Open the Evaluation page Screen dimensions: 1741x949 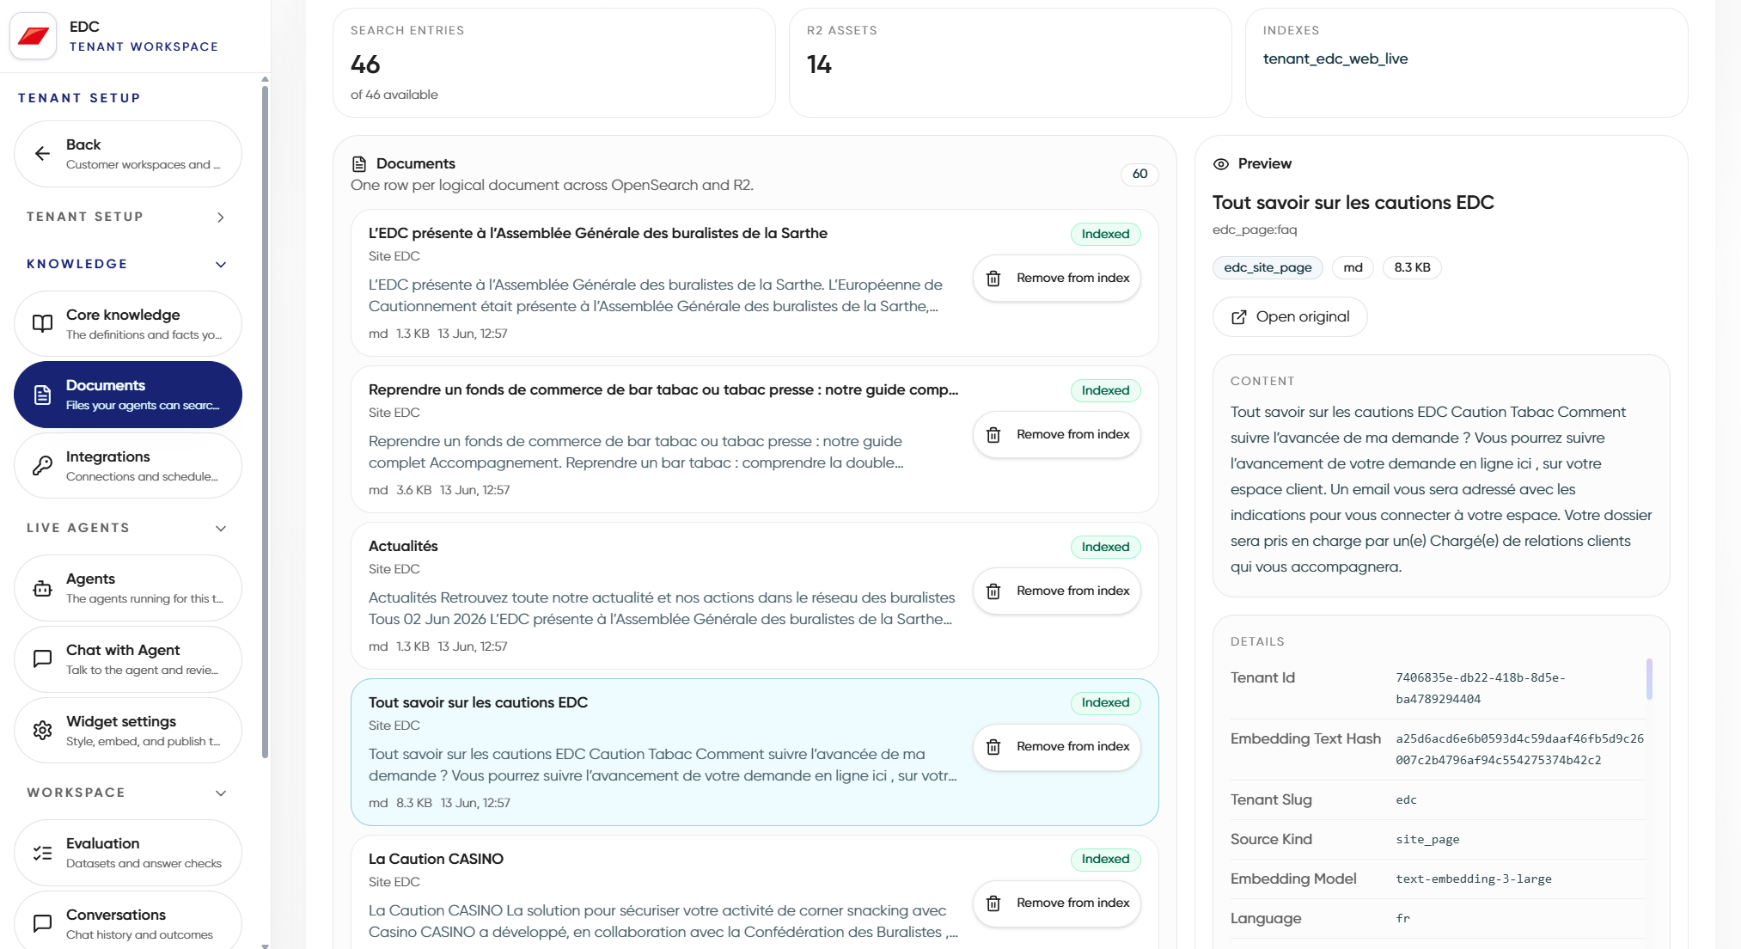pyautogui.click(x=128, y=853)
